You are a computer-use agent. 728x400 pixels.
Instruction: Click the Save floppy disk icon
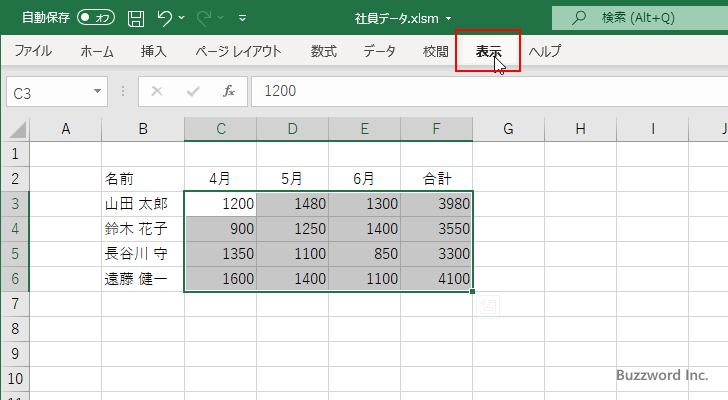point(136,18)
